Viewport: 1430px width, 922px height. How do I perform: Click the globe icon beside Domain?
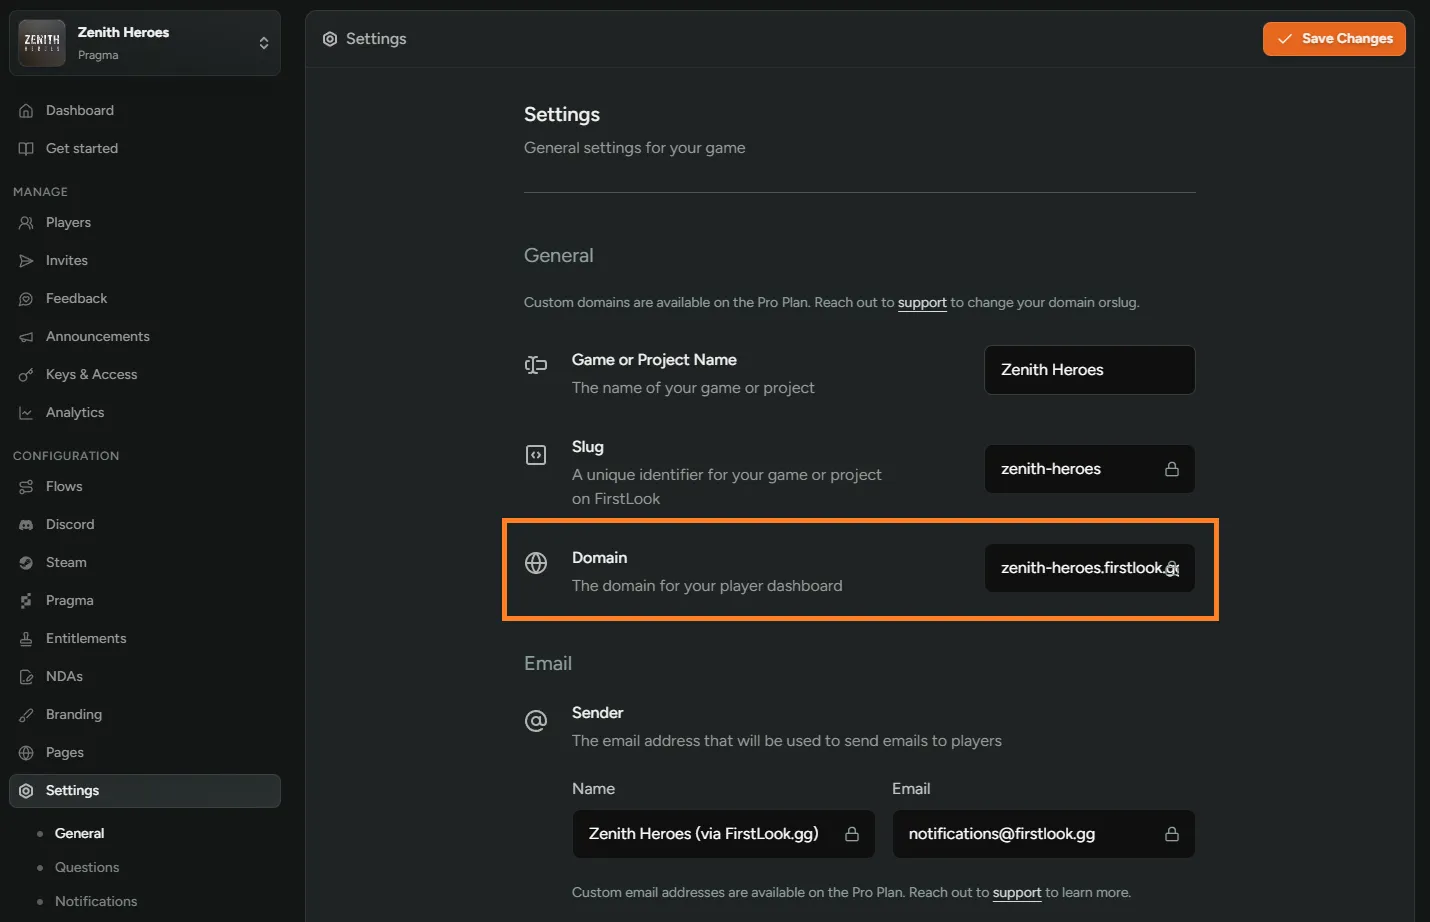tap(536, 563)
